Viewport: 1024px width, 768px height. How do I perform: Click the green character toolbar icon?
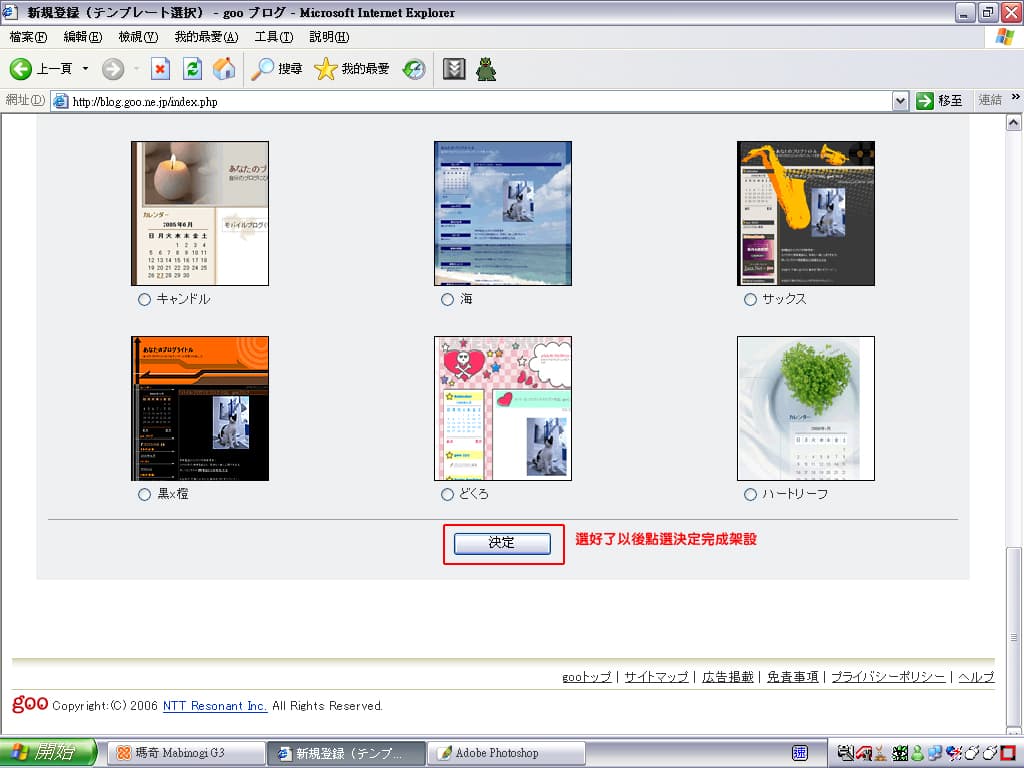point(486,69)
